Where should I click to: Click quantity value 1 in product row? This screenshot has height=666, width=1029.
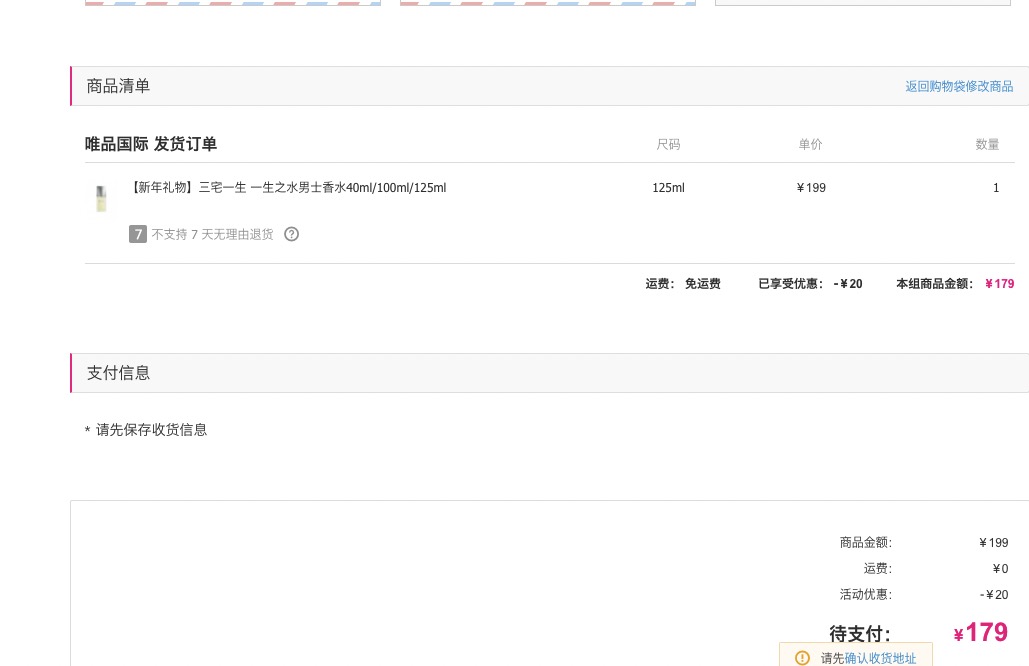[x=996, y=188]
